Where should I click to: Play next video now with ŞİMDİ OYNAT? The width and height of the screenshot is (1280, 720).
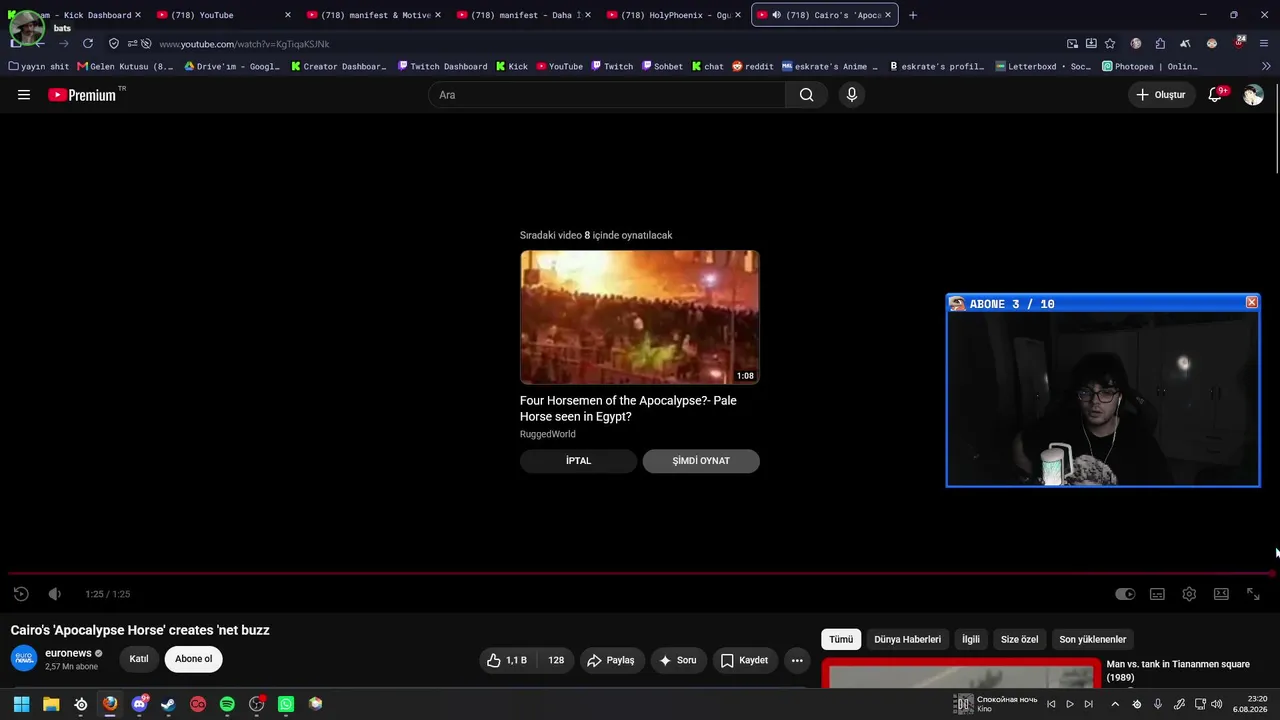click(x=701, y=461)
